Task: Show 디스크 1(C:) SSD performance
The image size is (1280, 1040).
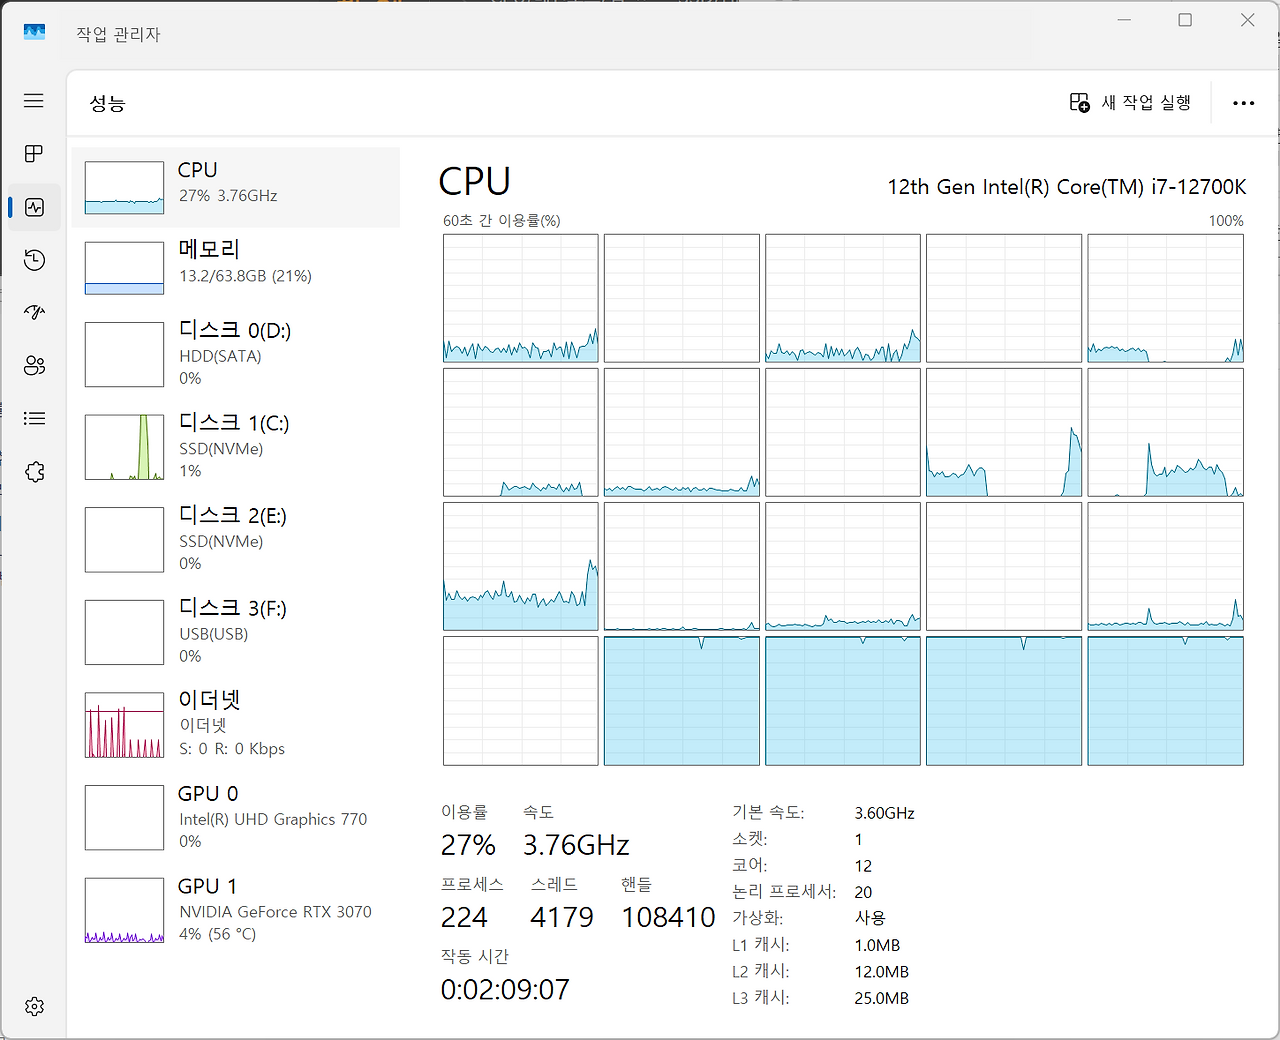Action: click(236, 447)
